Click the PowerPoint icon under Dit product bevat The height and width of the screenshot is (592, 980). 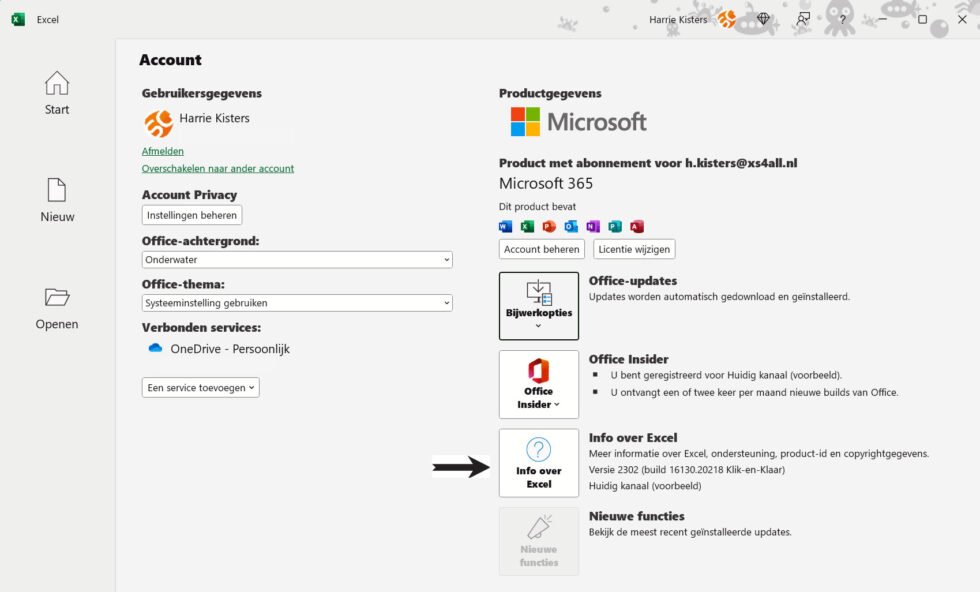tap(549, 226)
